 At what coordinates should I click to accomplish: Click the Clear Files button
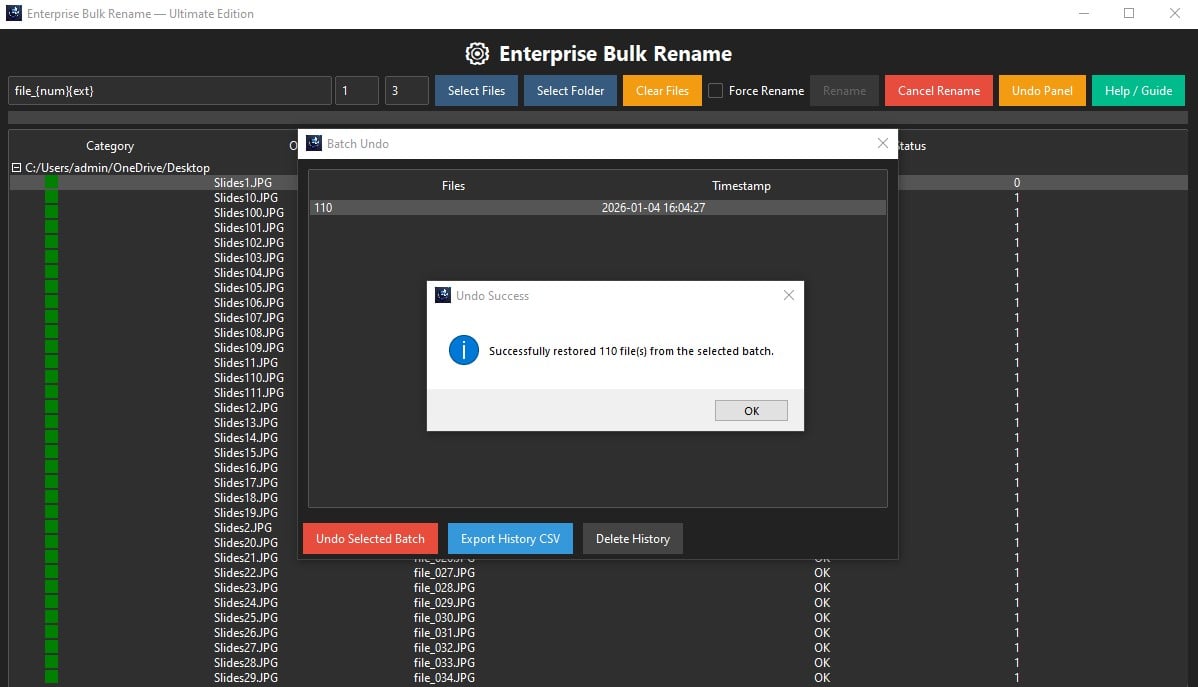[x=662, y=90]
